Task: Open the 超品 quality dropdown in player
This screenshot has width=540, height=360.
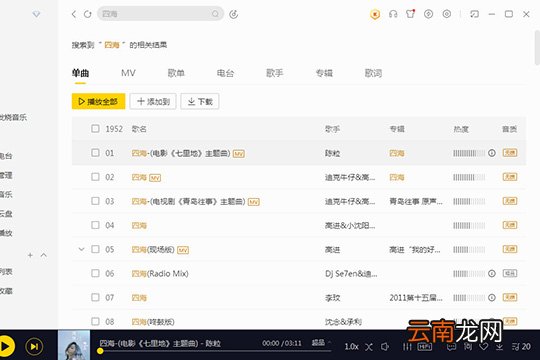Action: pos(321,343)
